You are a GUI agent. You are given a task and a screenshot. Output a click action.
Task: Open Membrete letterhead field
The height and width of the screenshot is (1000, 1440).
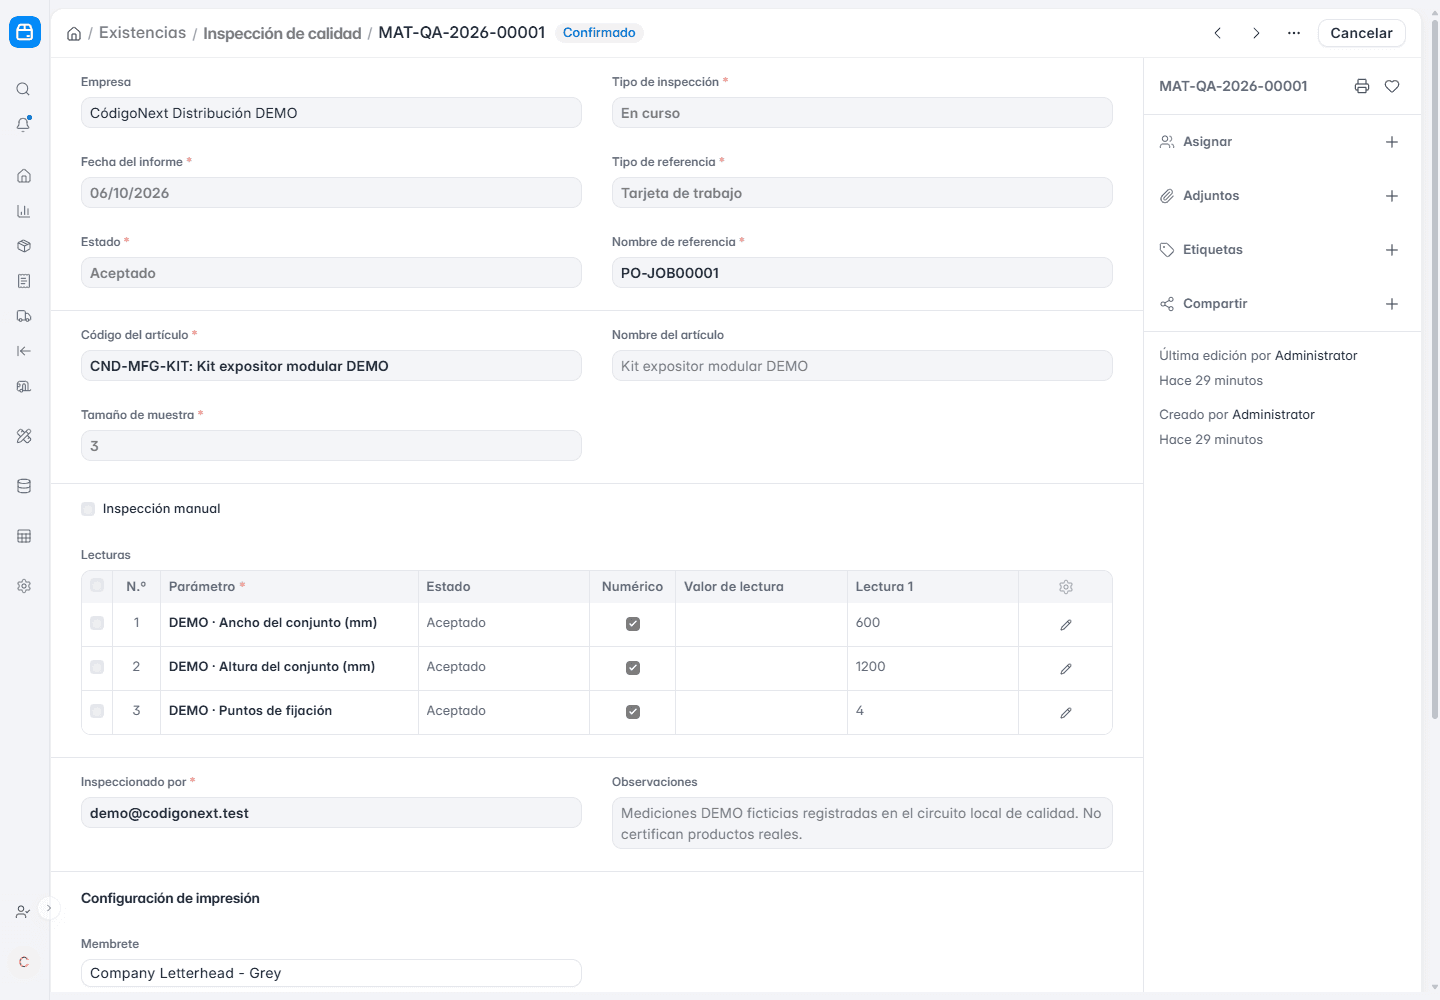(x=331, y=973)
